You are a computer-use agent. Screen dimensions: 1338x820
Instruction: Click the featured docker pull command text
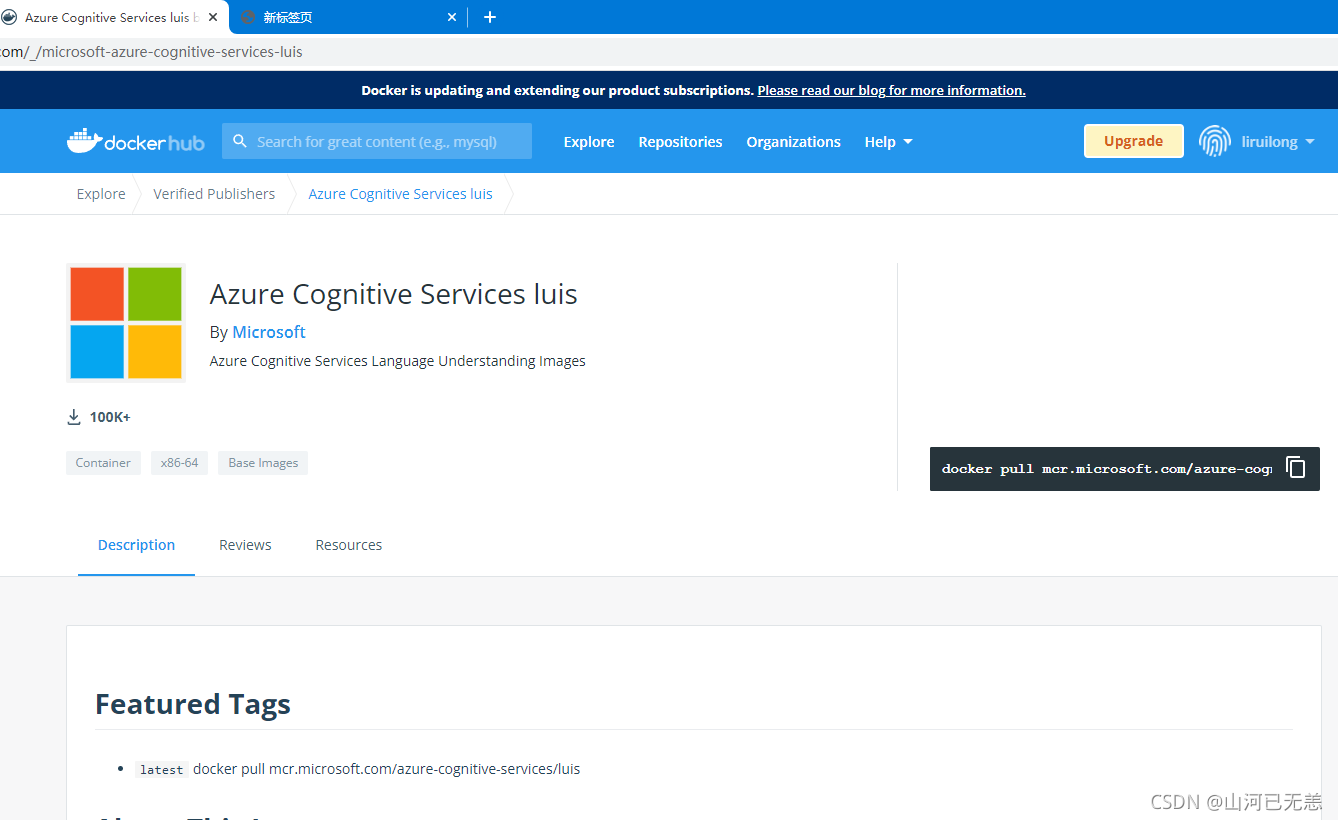pos(386,769)
